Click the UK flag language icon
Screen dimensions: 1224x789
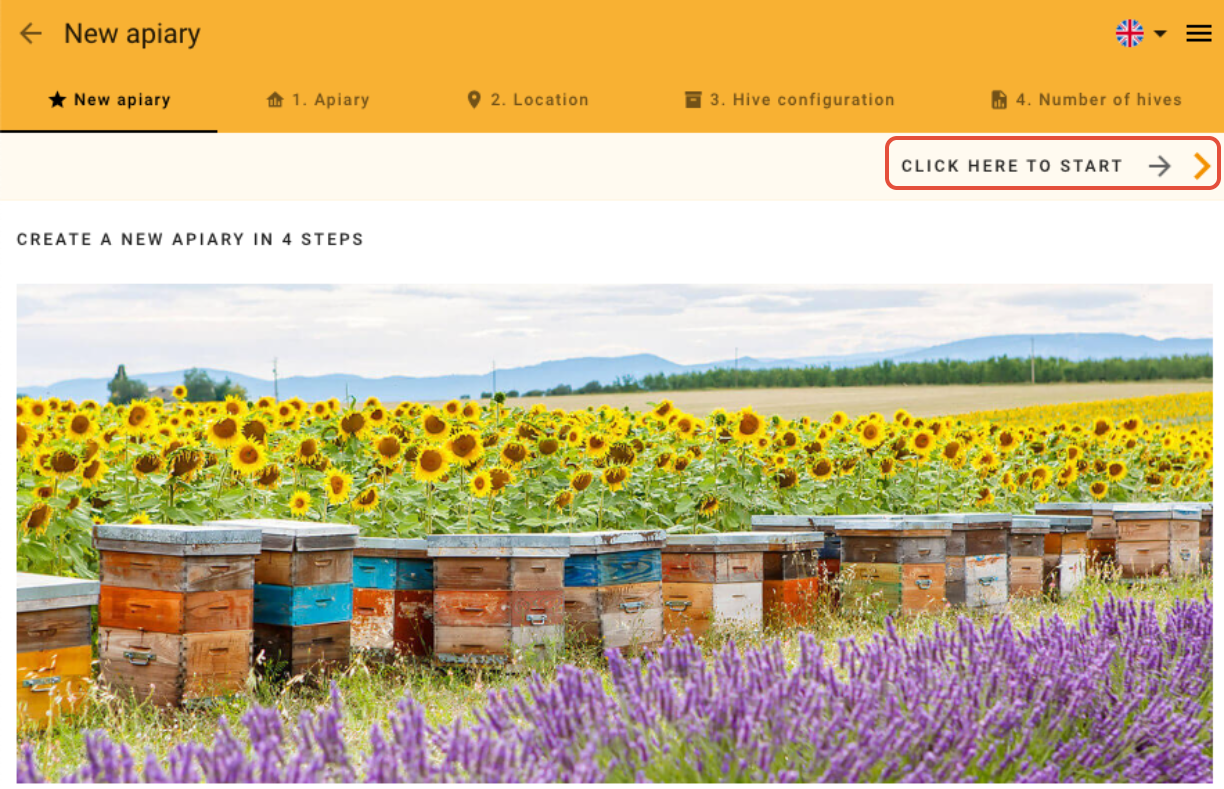[1130, 33]
